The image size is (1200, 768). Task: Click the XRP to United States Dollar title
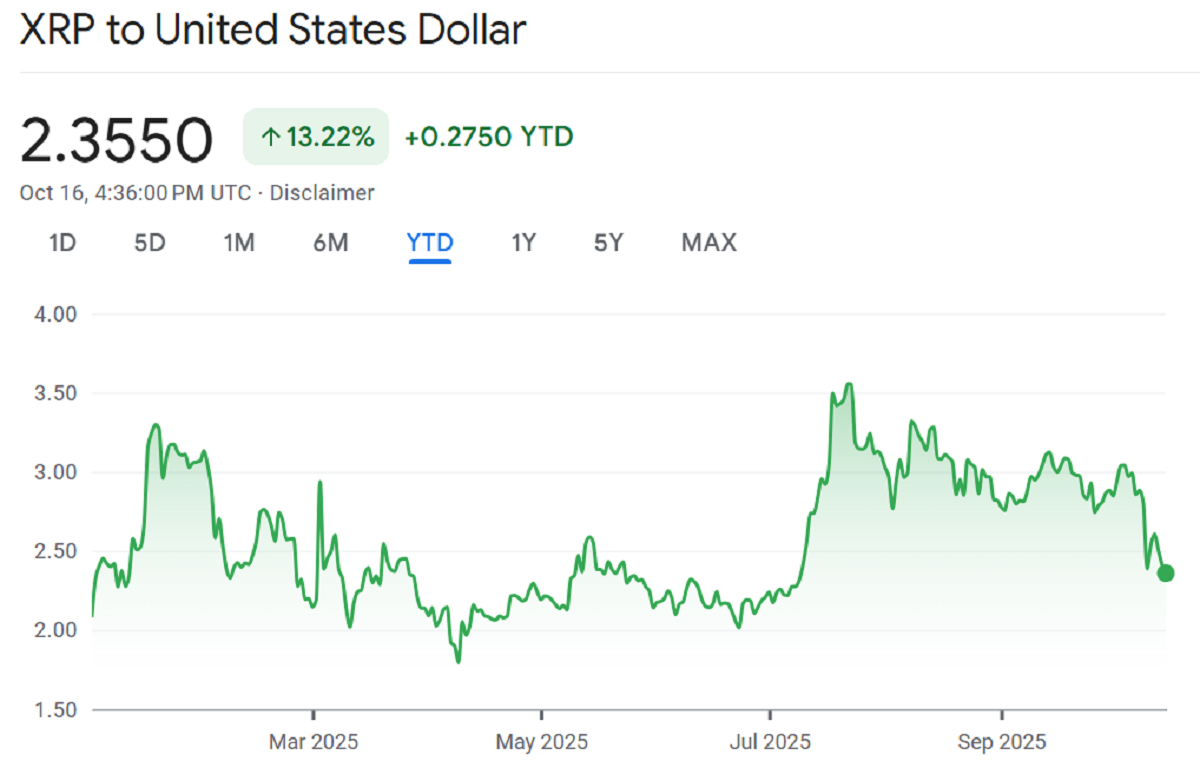coord(272,30)
